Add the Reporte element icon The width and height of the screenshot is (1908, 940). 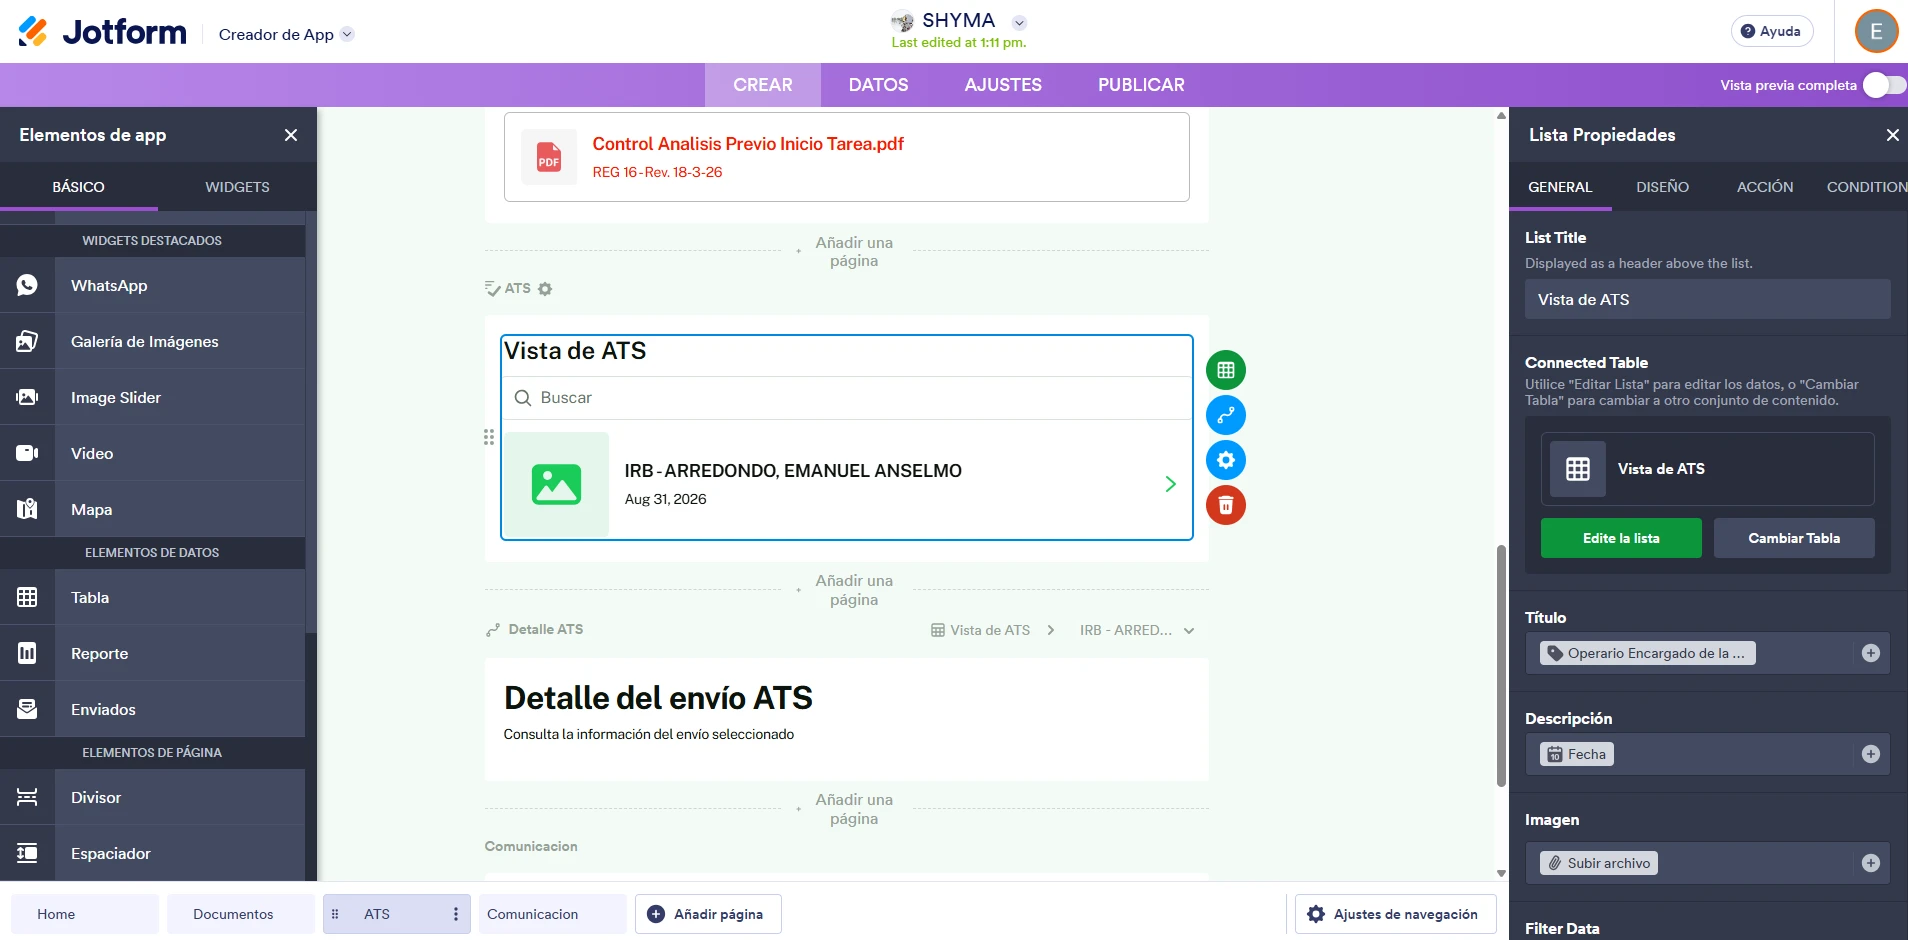pyautogui.click(x=27, y=653)
